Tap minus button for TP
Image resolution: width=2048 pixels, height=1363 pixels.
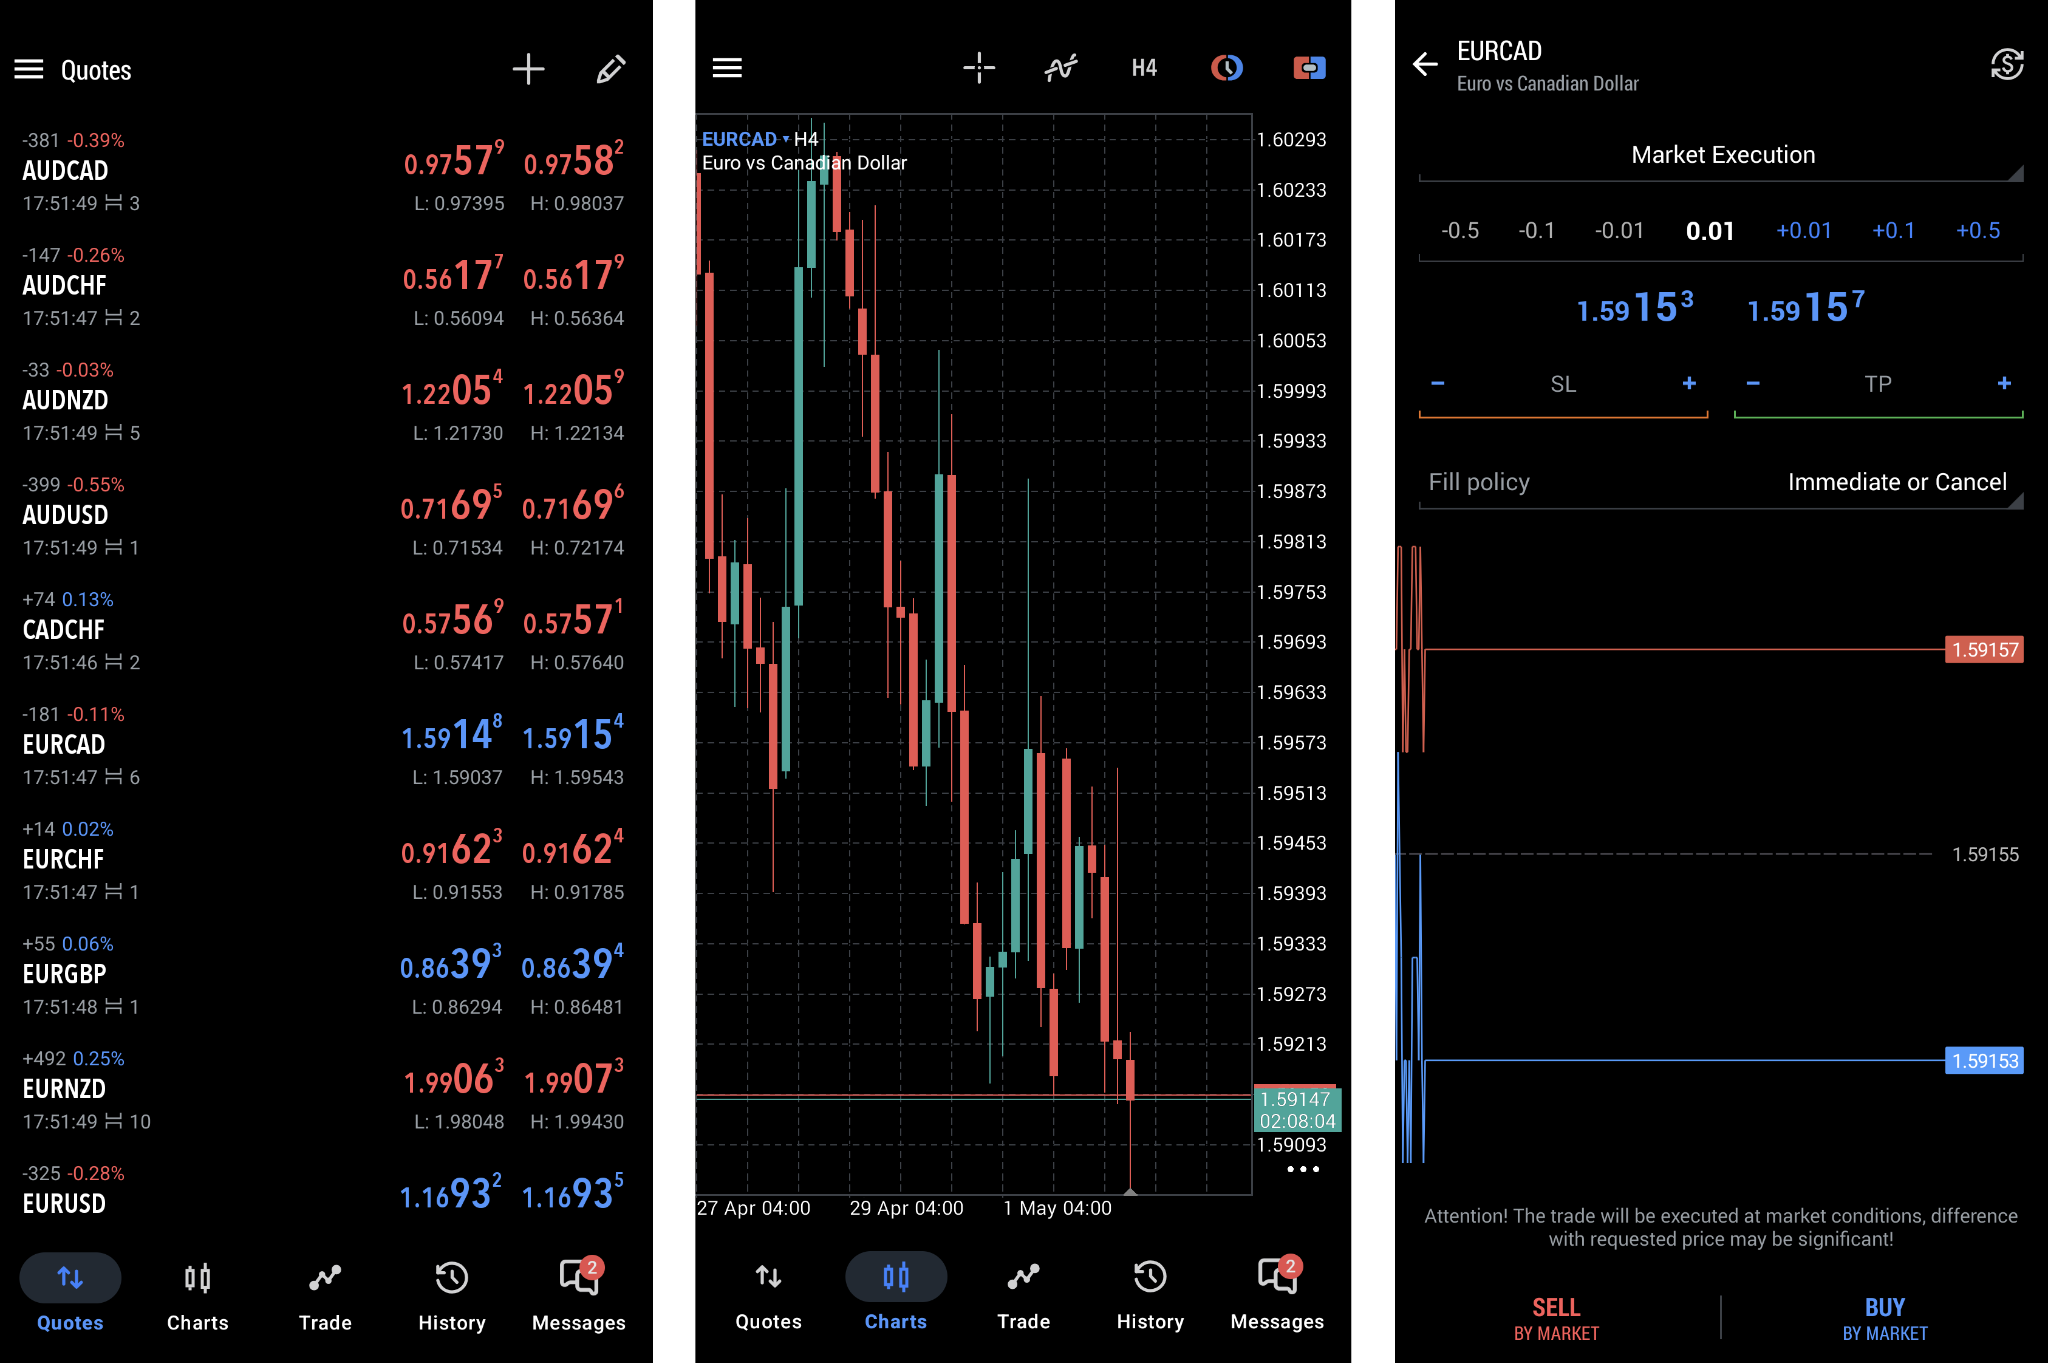(1753, 384)
